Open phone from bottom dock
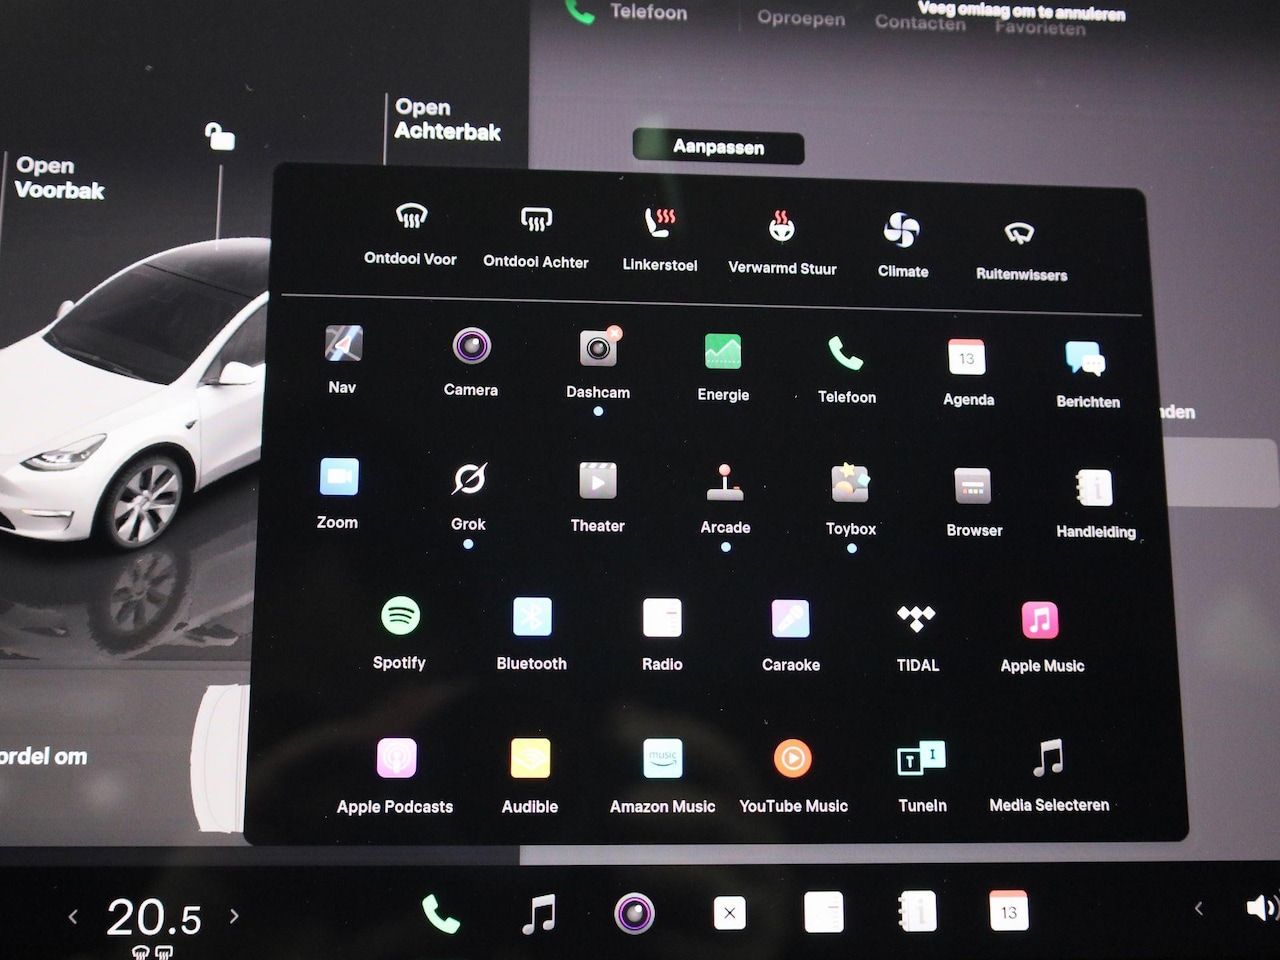Image resolution: width=1280 pixels, height=960 pixels. (440, 914)
